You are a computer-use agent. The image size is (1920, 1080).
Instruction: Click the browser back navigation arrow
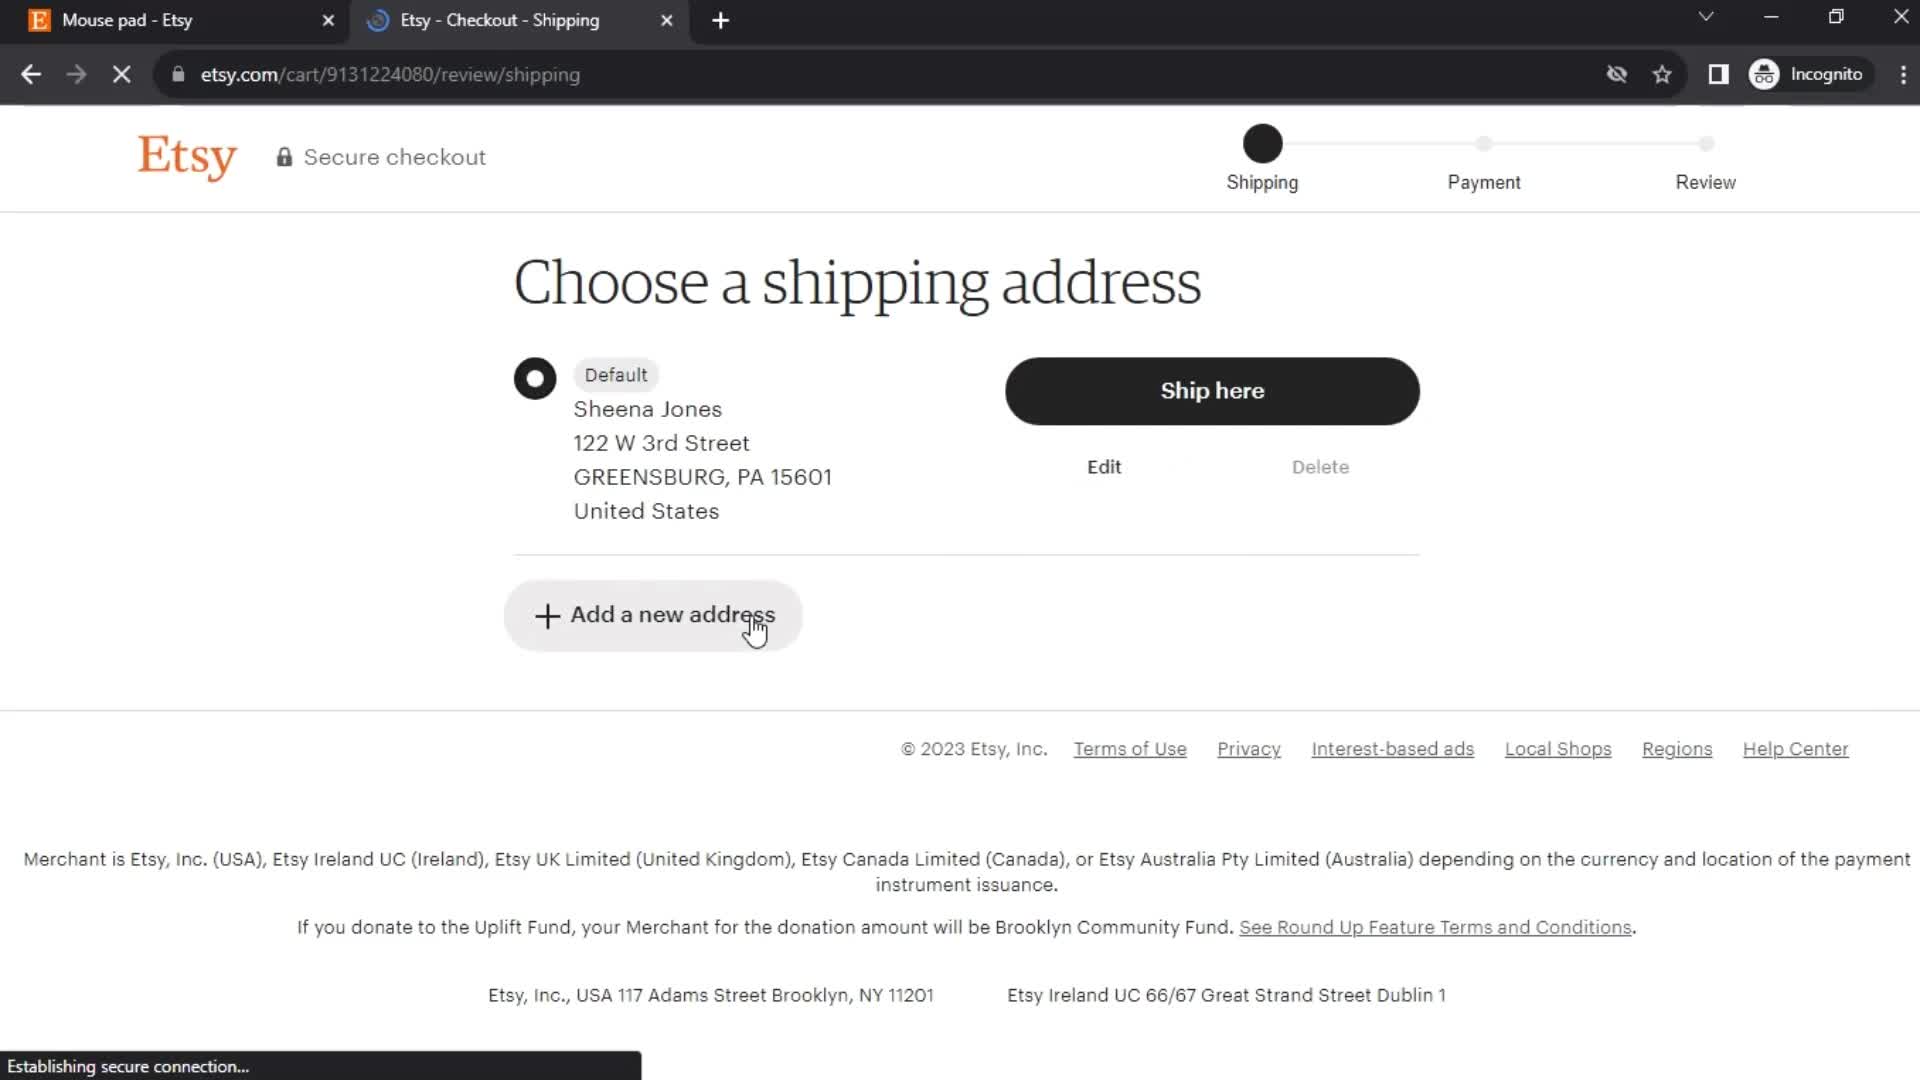pyautogui.click(x=32, y=74)
